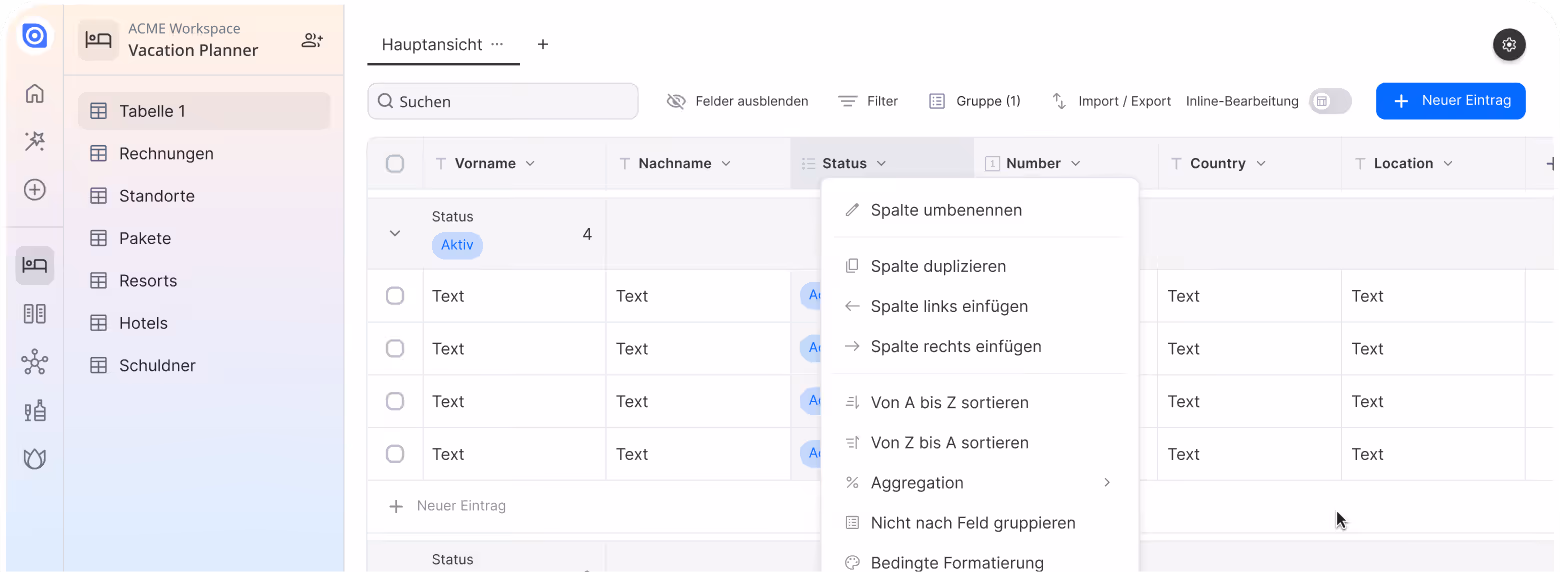The image size is (1560, 572).
Task: Tick the checkbox of the second Text row
Action: click(x=395, y=348)
